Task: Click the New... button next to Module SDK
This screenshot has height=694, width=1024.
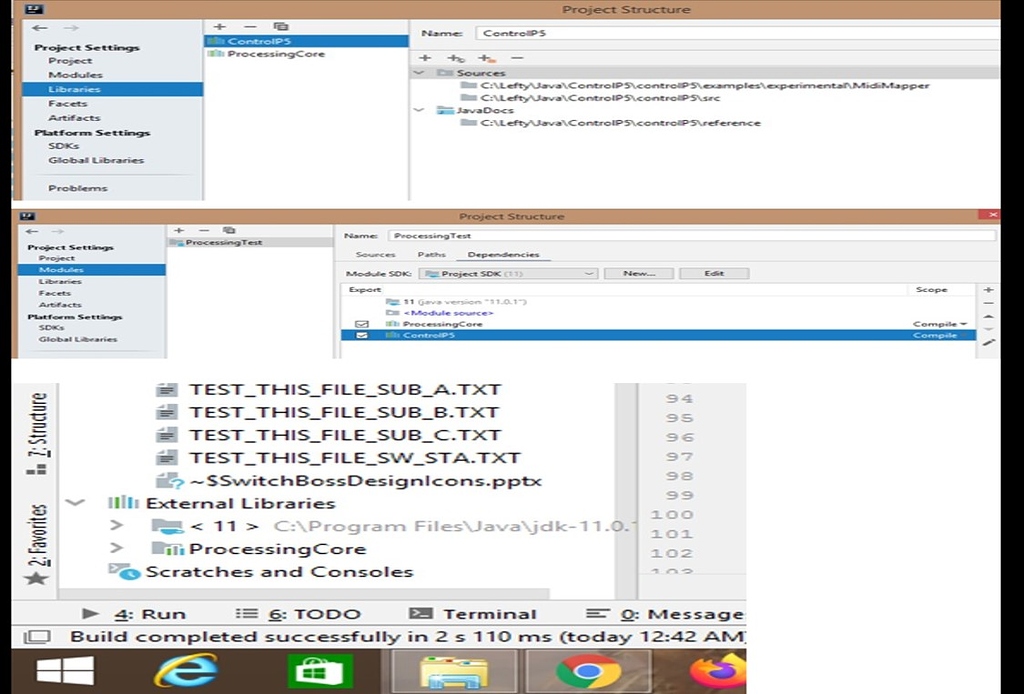Action: [639, 272]
